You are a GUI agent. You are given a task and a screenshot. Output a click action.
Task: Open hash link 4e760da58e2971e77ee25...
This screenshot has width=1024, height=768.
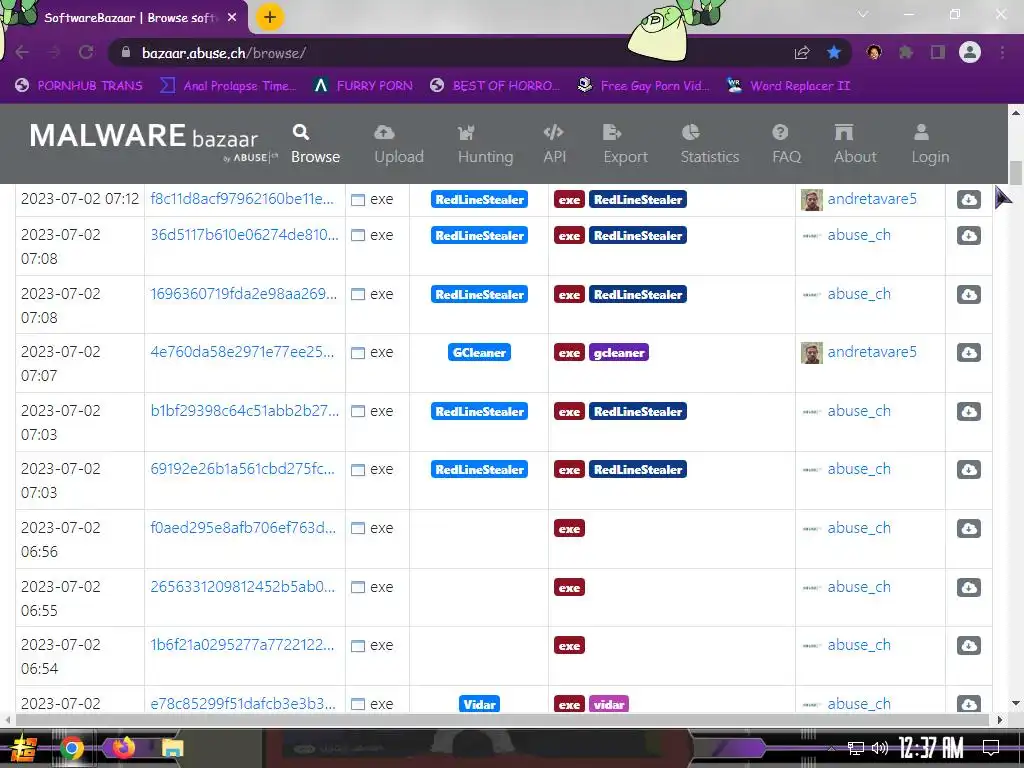(x=242, y=352)
